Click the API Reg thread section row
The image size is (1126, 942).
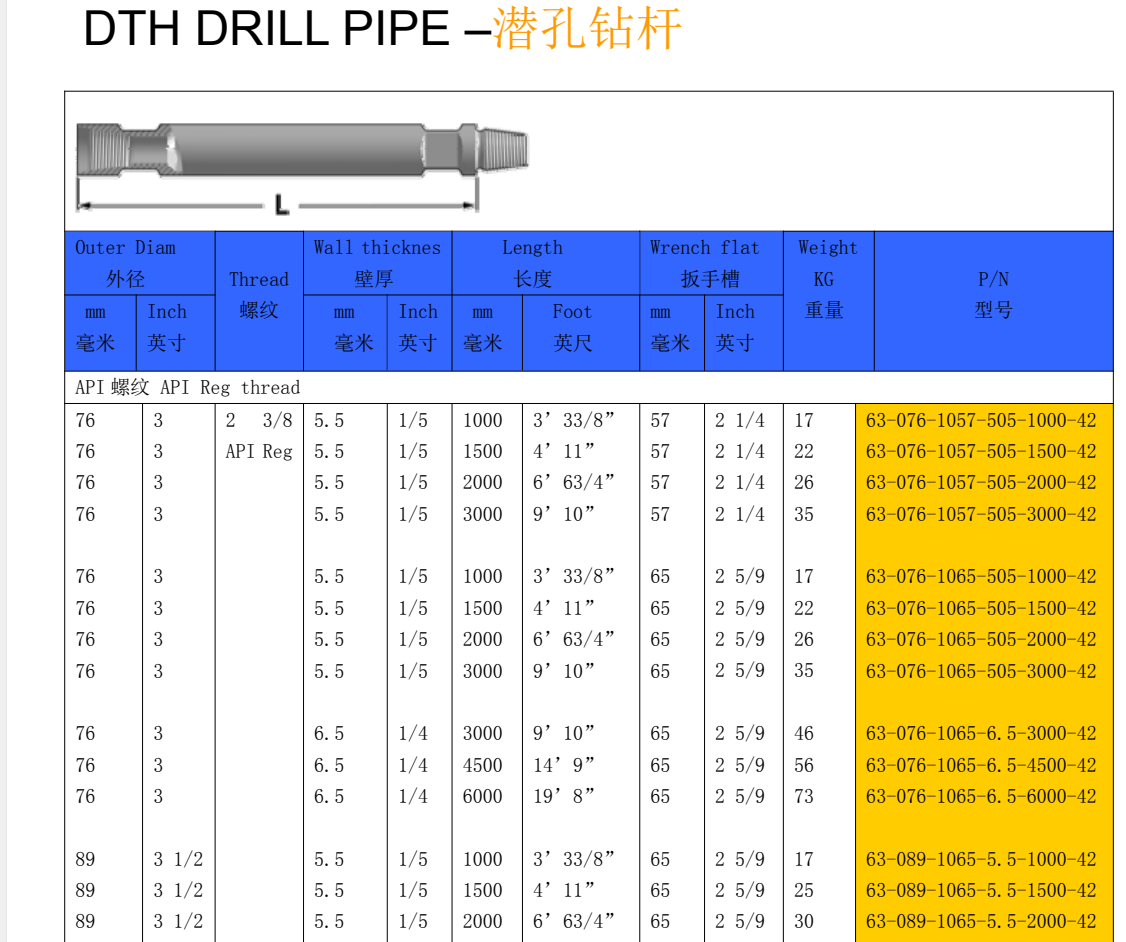click(187, 387)
